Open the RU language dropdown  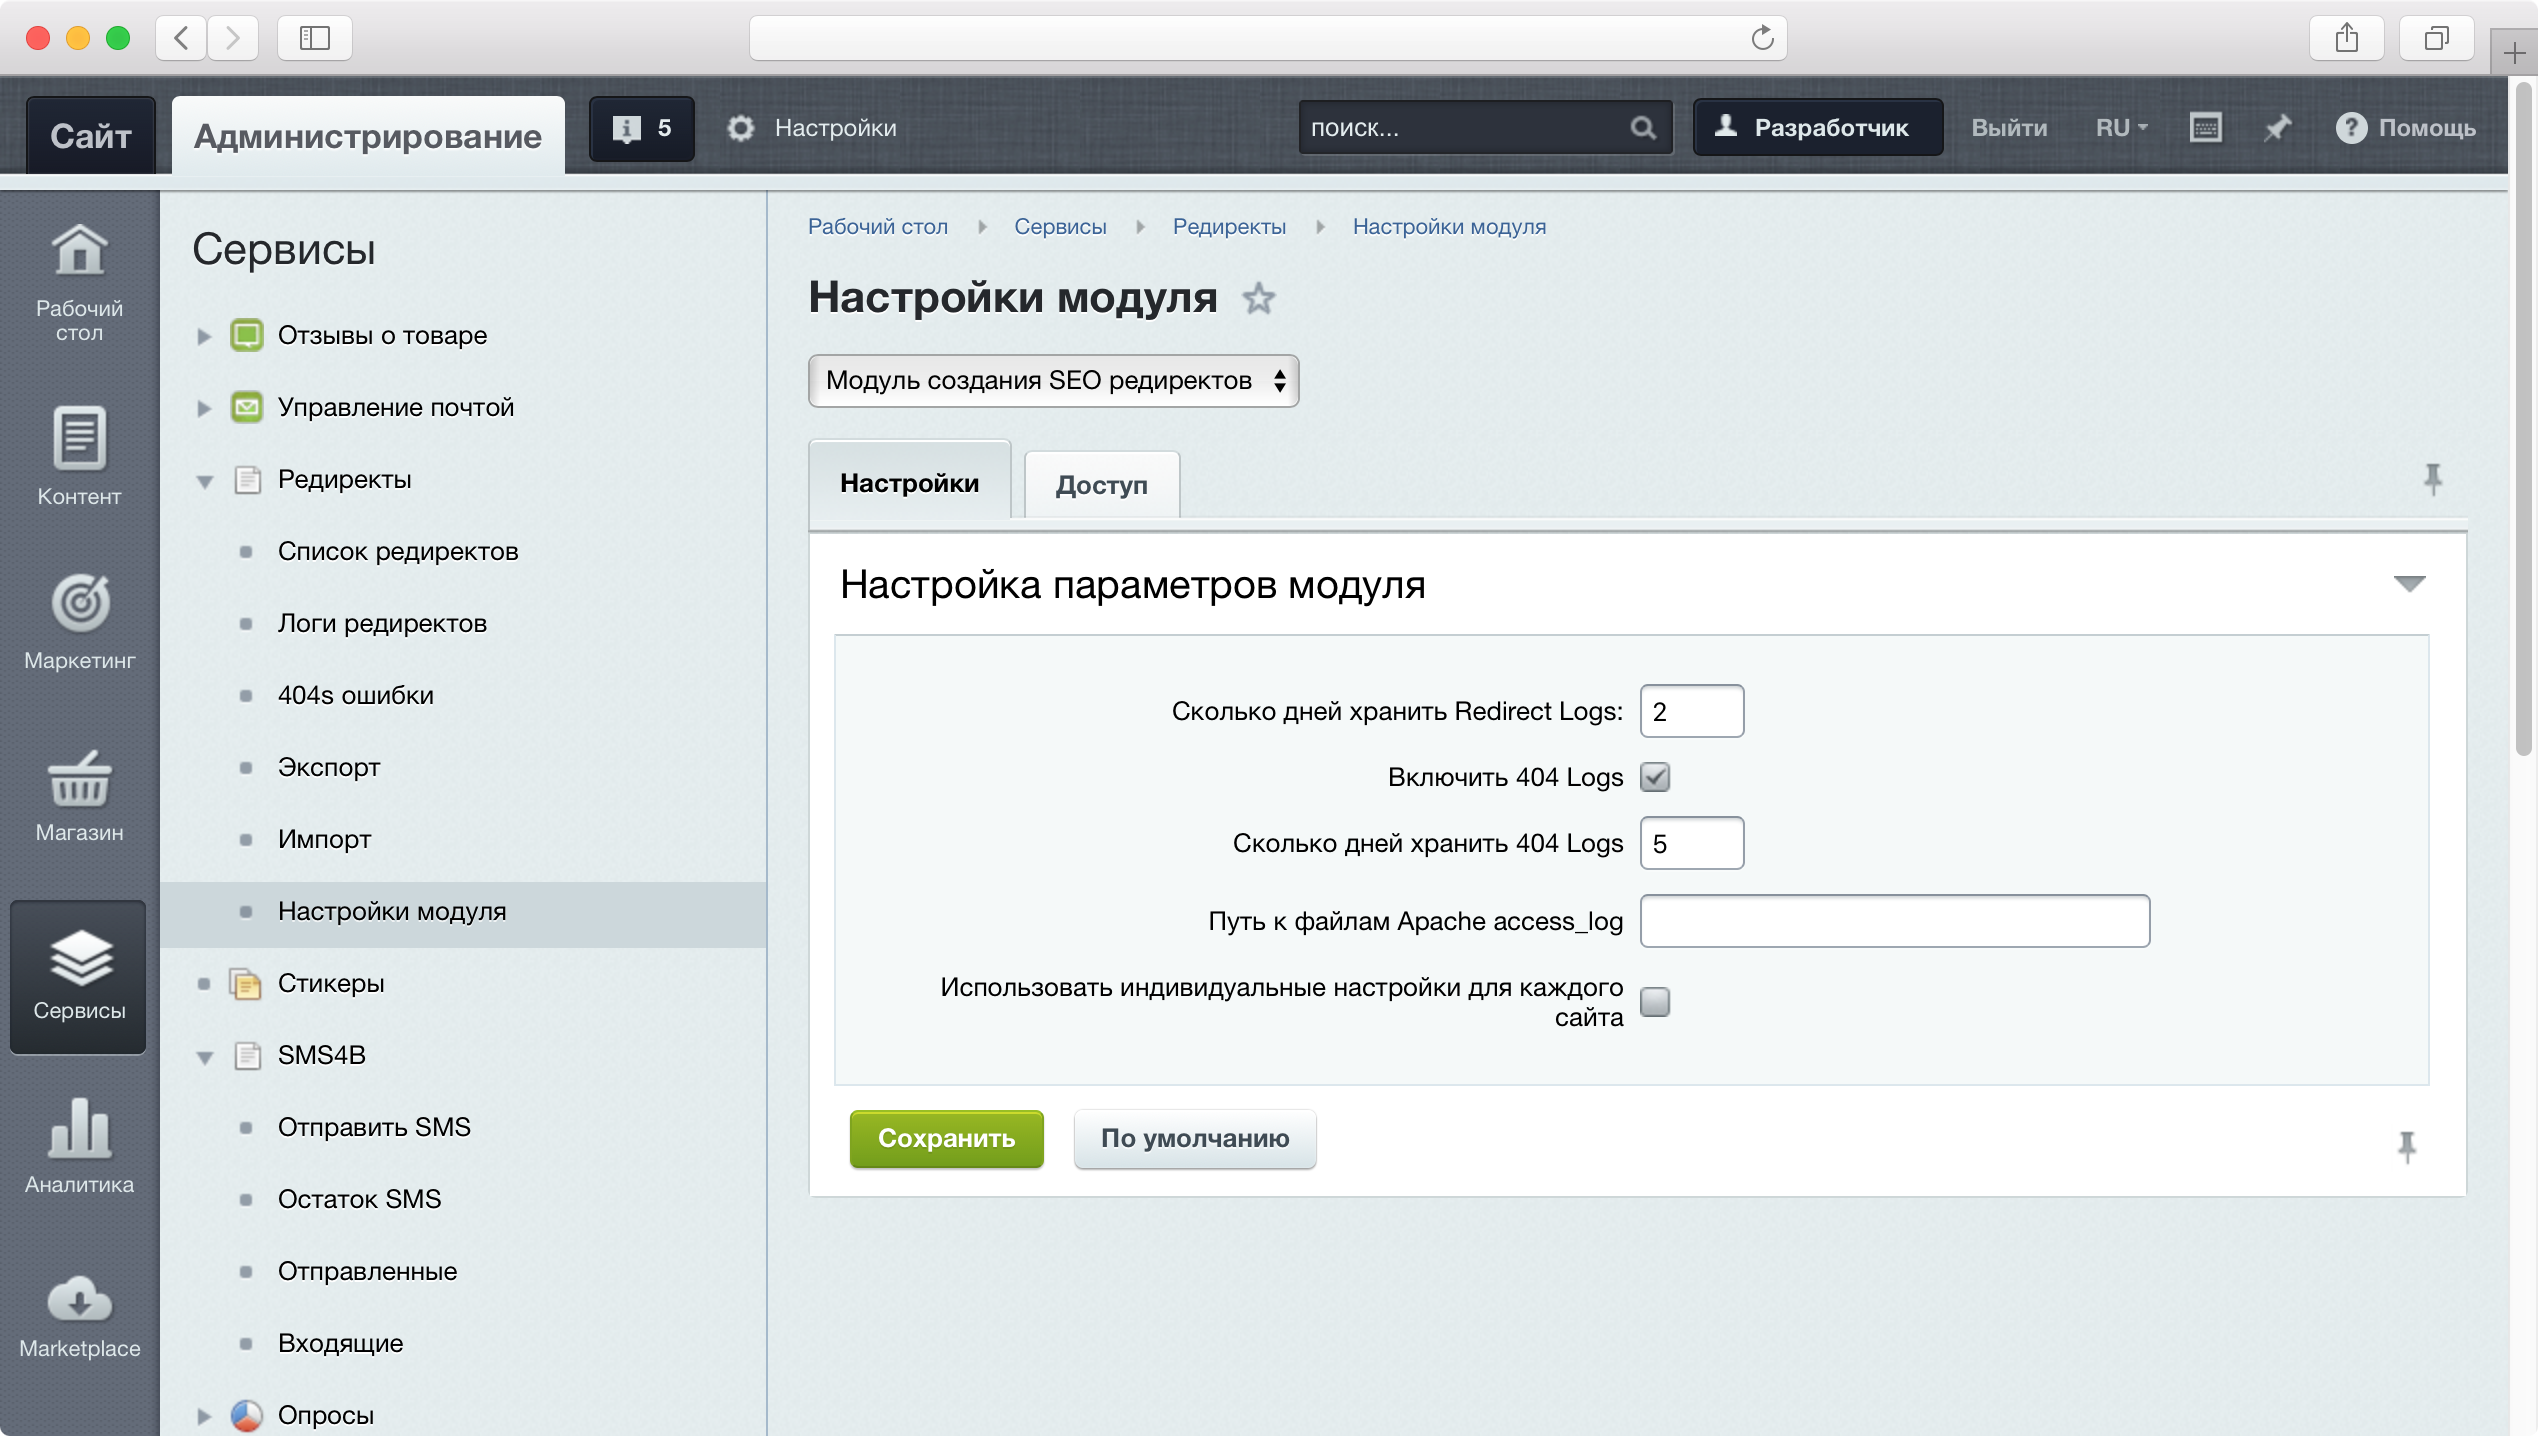click(x=2121, y=128)
